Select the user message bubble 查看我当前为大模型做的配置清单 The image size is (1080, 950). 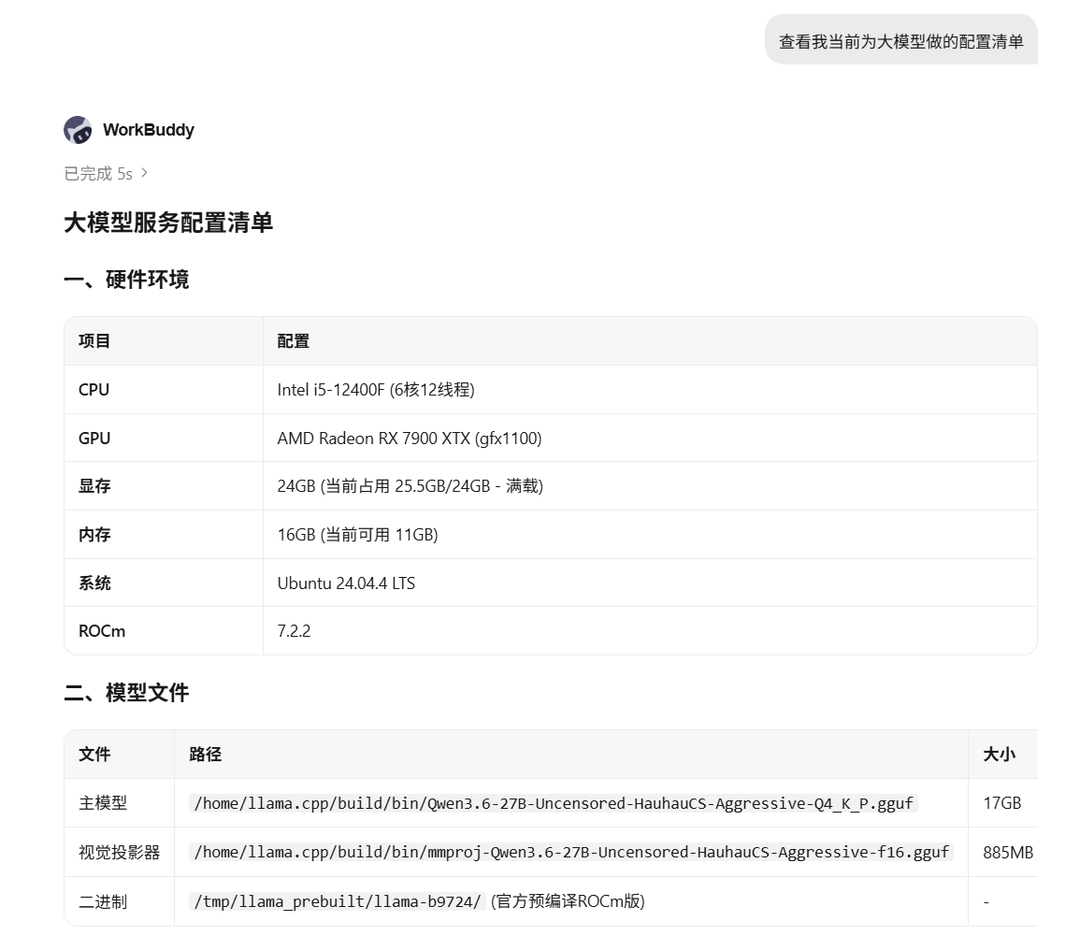pos(901,41)
